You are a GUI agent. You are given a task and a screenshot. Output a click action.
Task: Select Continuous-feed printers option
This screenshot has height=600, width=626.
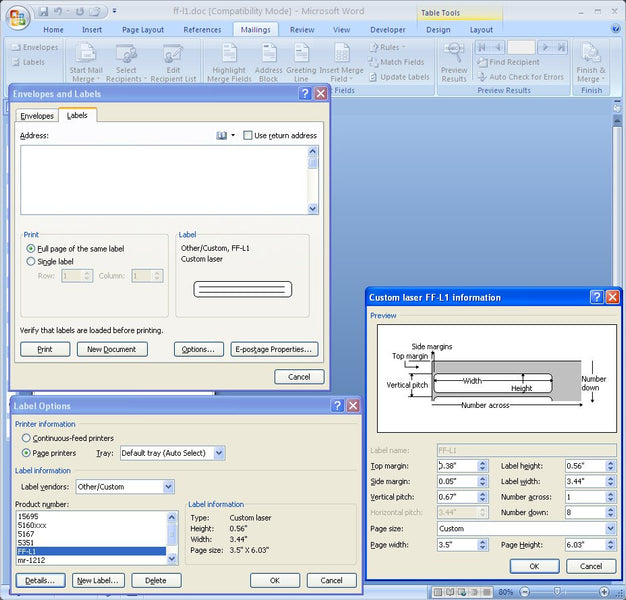pyautogui.click(x=25, y=438)
